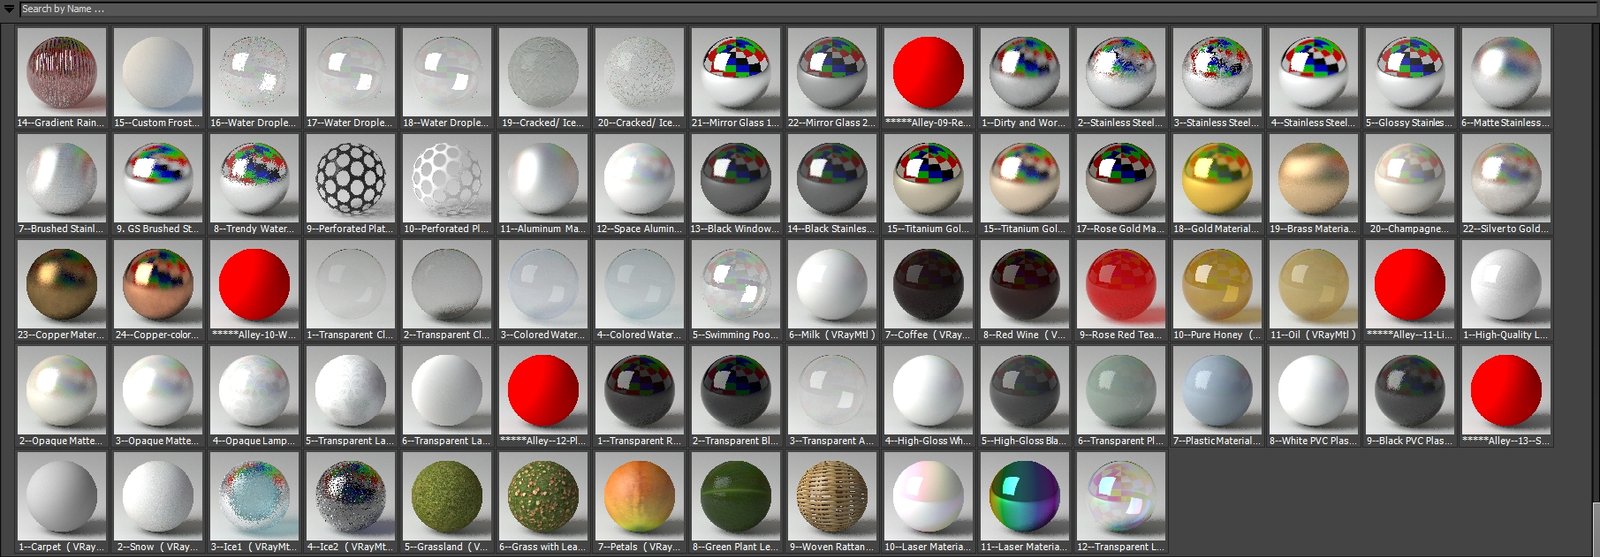Click the 1--Carpet VRay material
The width and height of the screenshot is (1600, 557).
[62, 497]
